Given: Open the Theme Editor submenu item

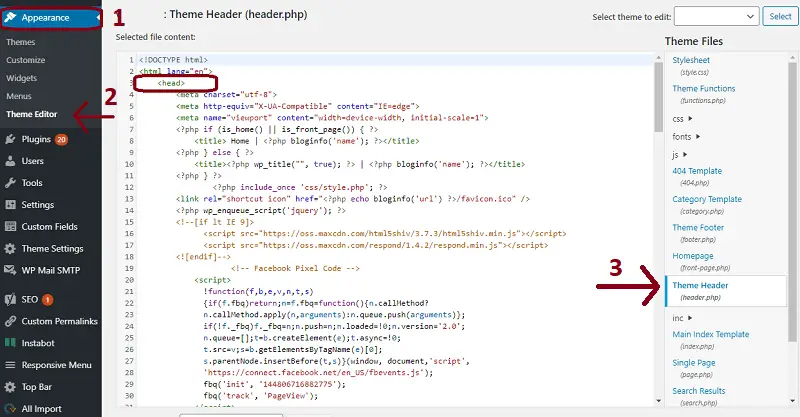Looking at the screenshot, I should 32,114.
